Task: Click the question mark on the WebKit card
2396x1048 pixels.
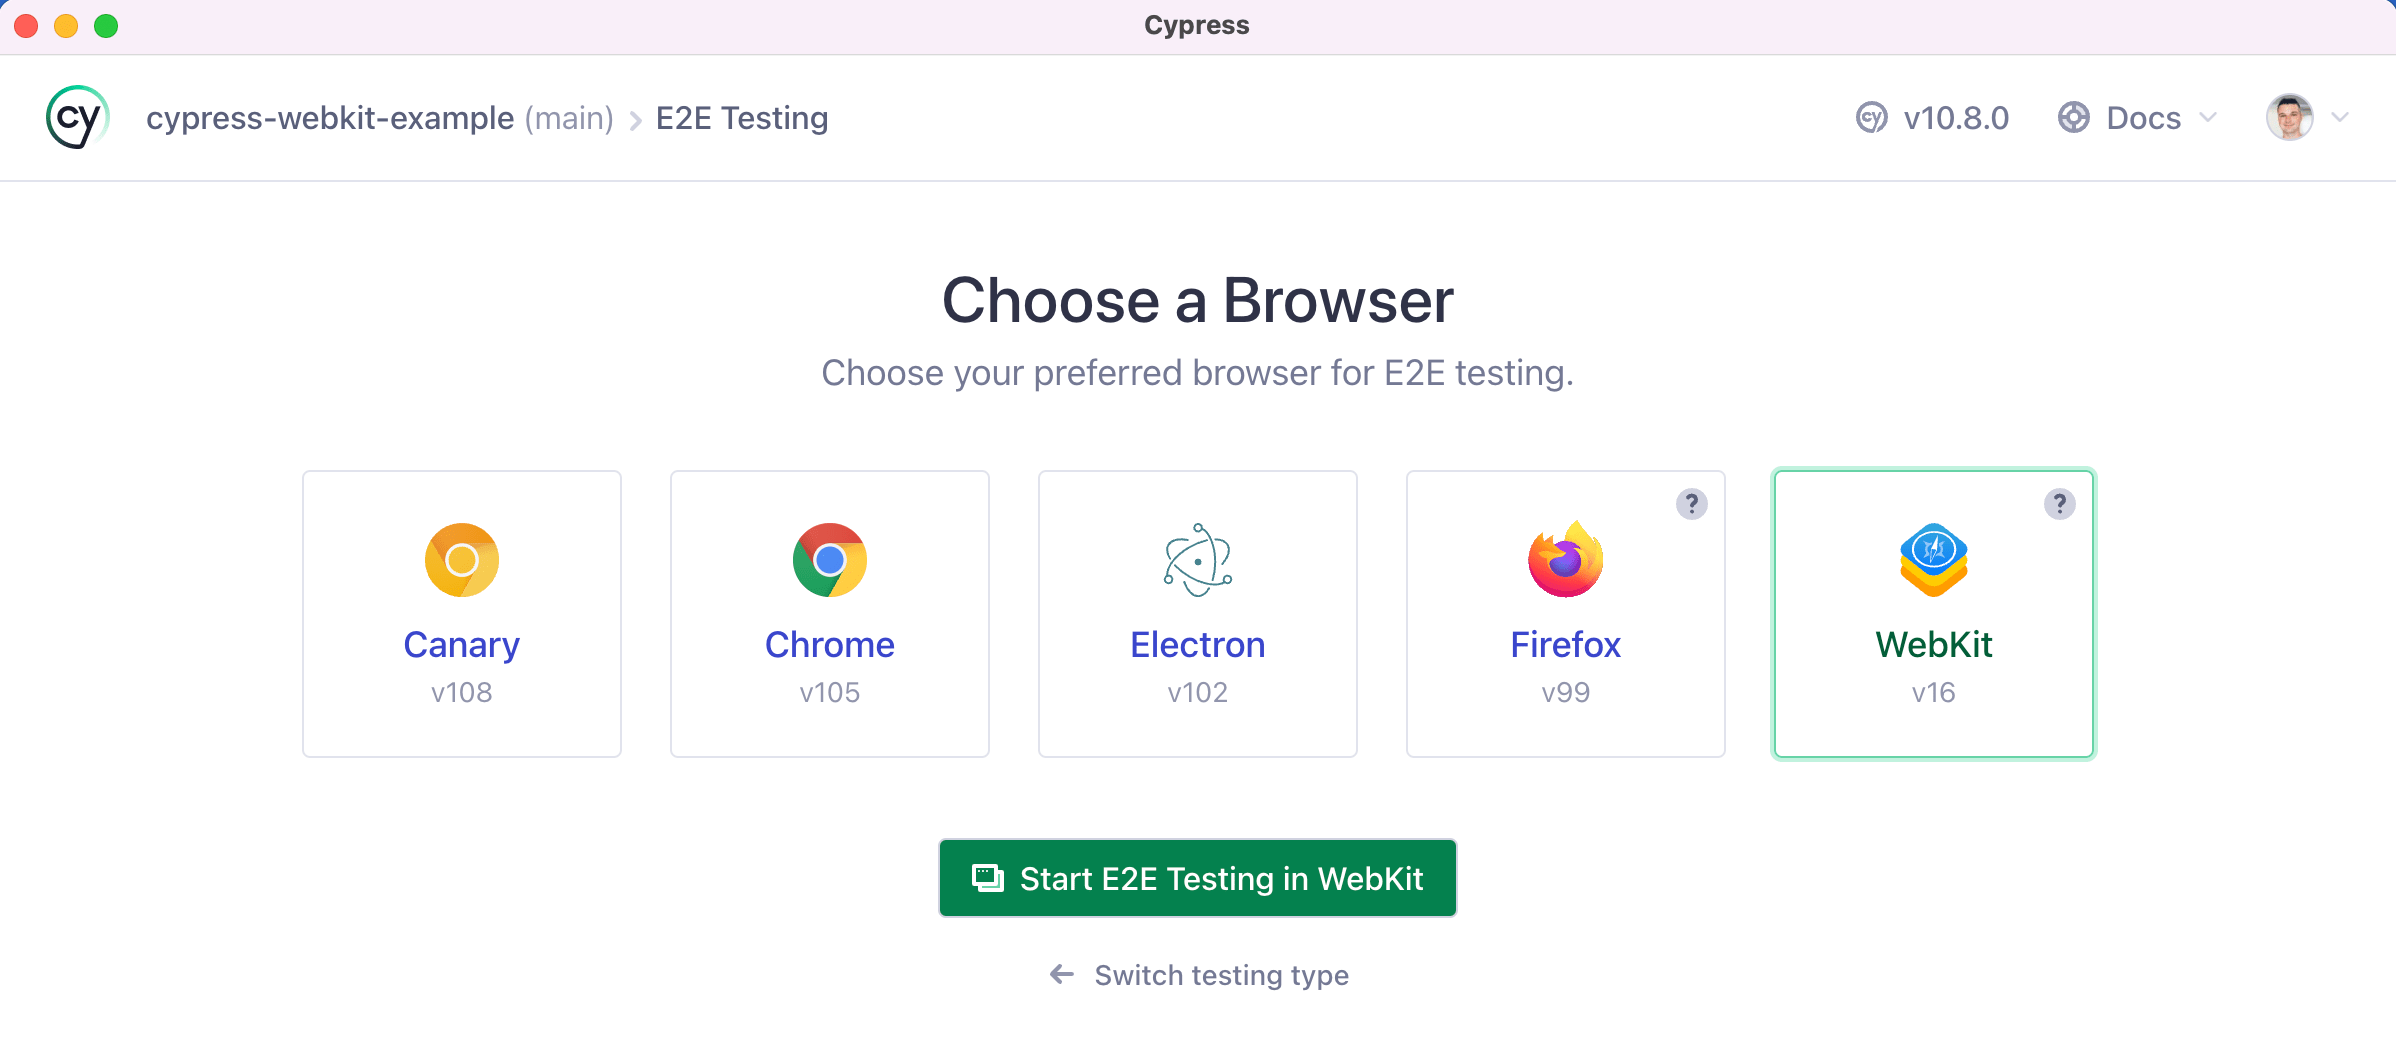Action: pyautogui.click(x=2058, y=505)
